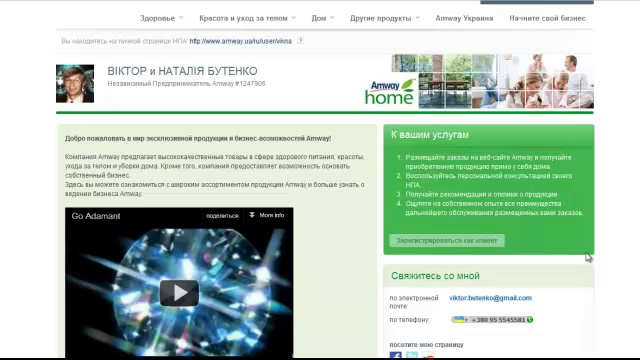
Task: Expand the Здоровье dropdown arrow
Action: 181,18
